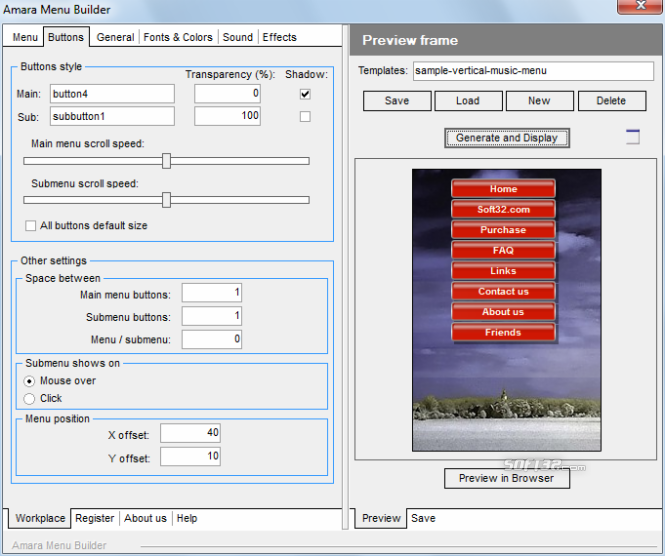Edit the Y offset field

190,456
